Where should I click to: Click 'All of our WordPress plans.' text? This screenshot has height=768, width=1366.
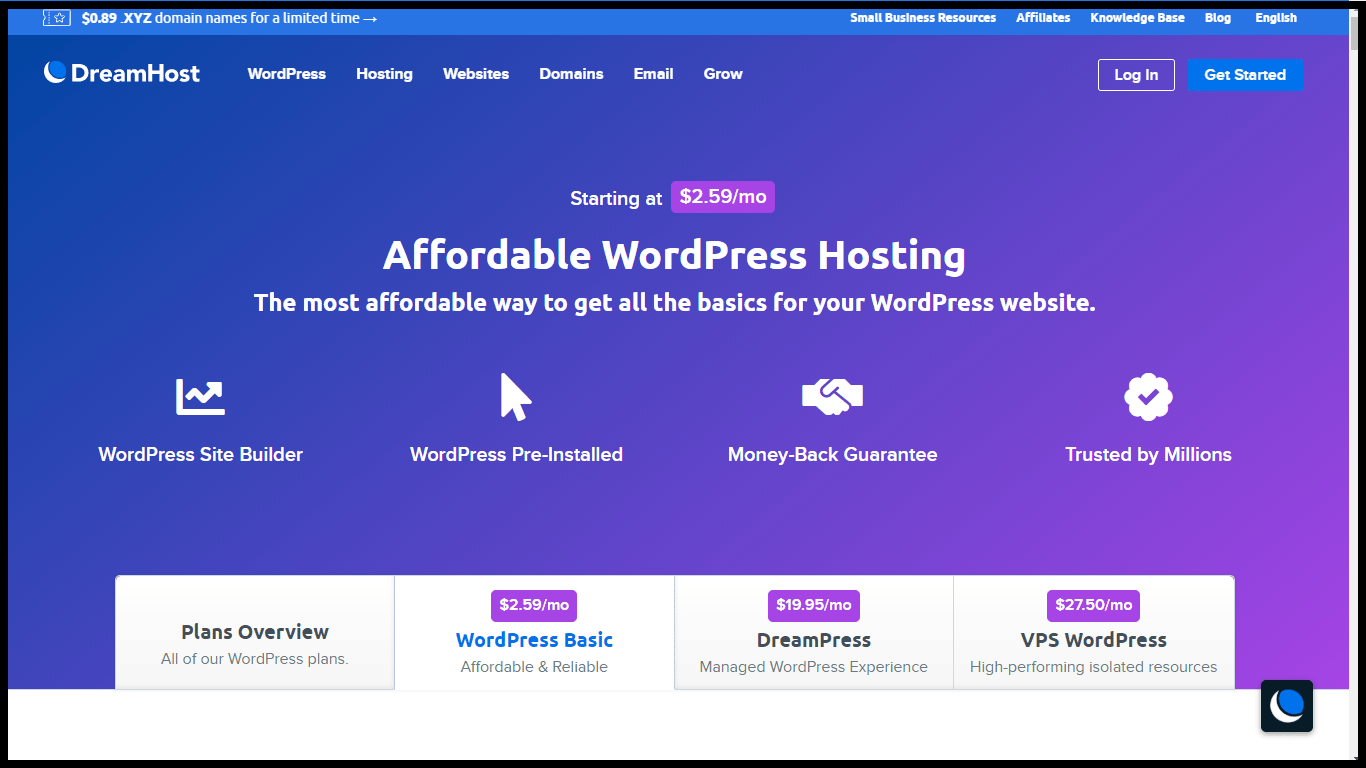(255, 659)
